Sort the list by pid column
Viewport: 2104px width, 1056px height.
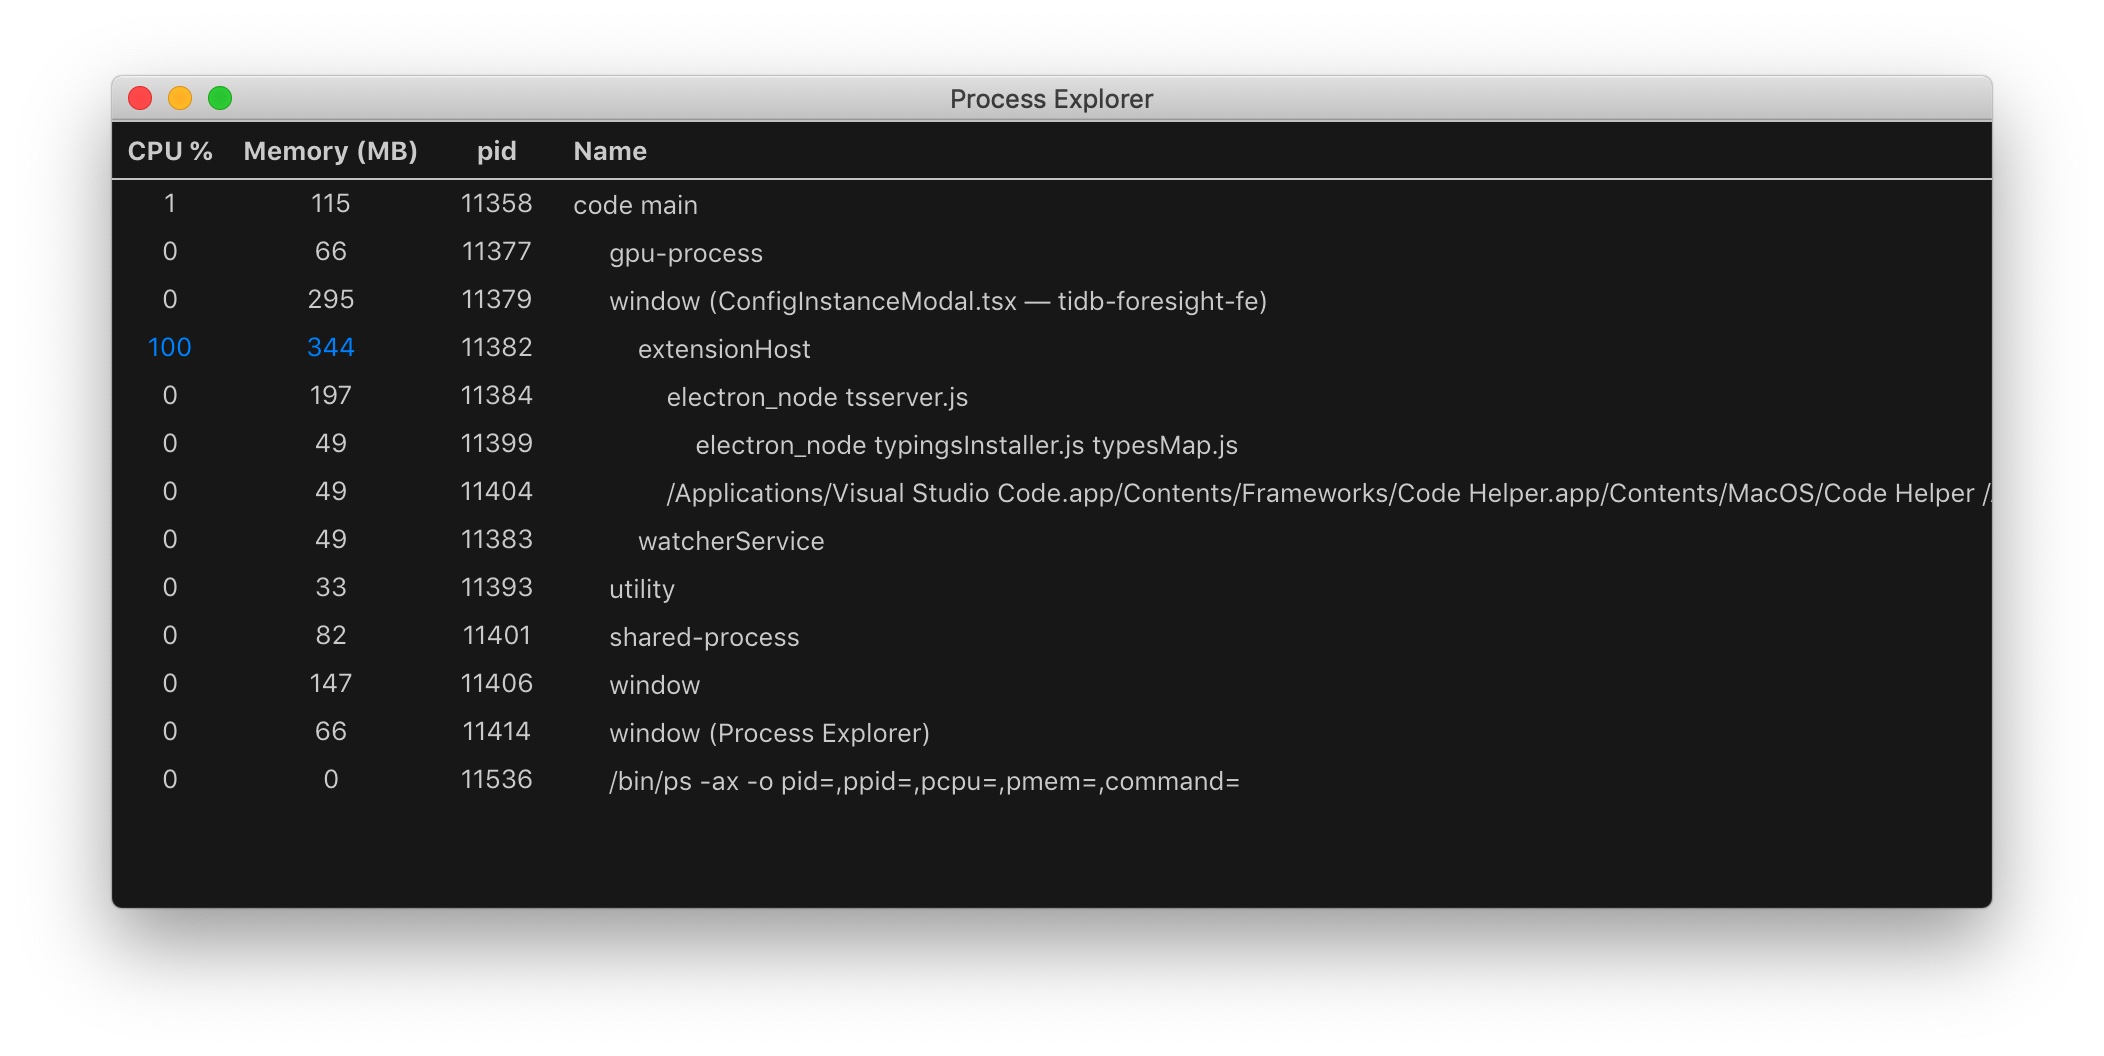[x=496, y=151]
